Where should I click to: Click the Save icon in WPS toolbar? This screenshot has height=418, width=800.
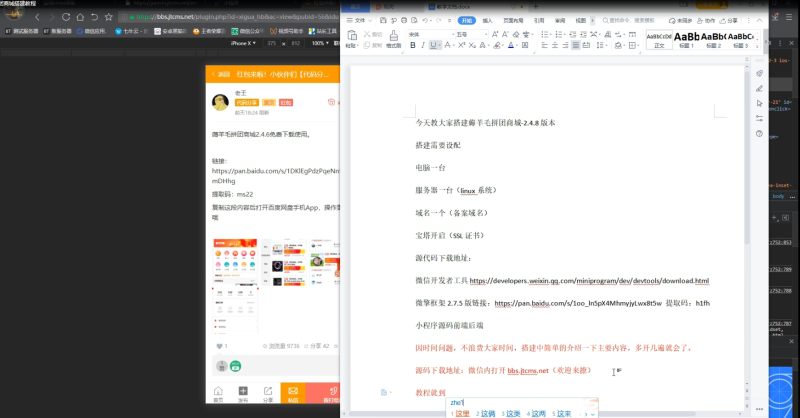point(383,20)
